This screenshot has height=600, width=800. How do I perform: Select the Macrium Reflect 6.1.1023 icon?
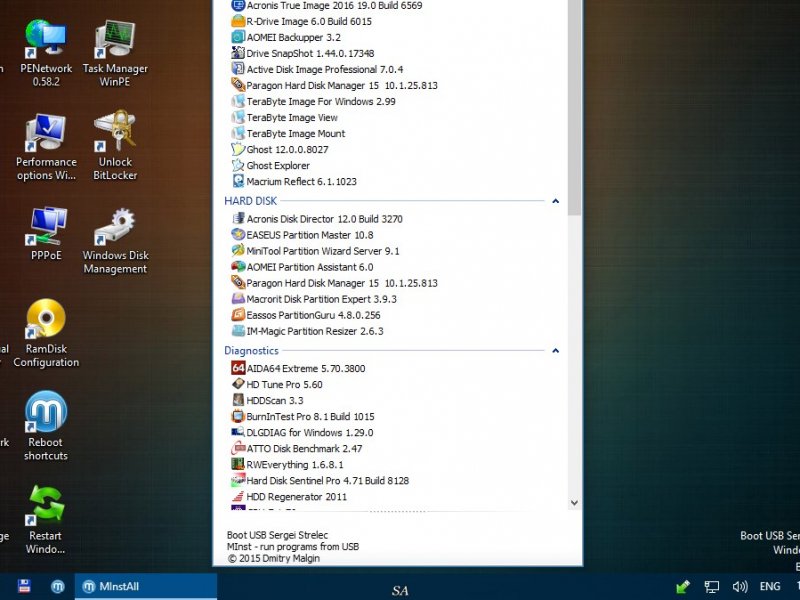(238, 181)
